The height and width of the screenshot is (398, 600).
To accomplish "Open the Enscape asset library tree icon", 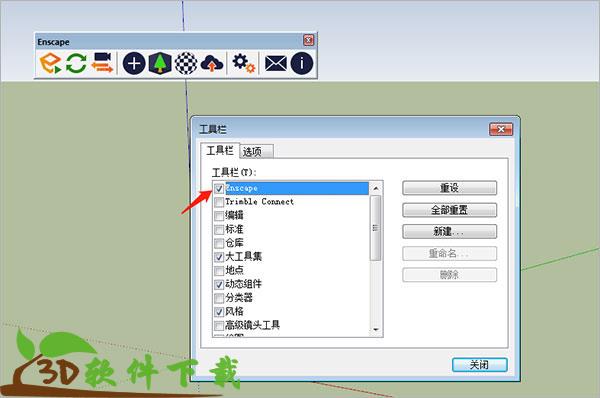I will click(160, 63).
